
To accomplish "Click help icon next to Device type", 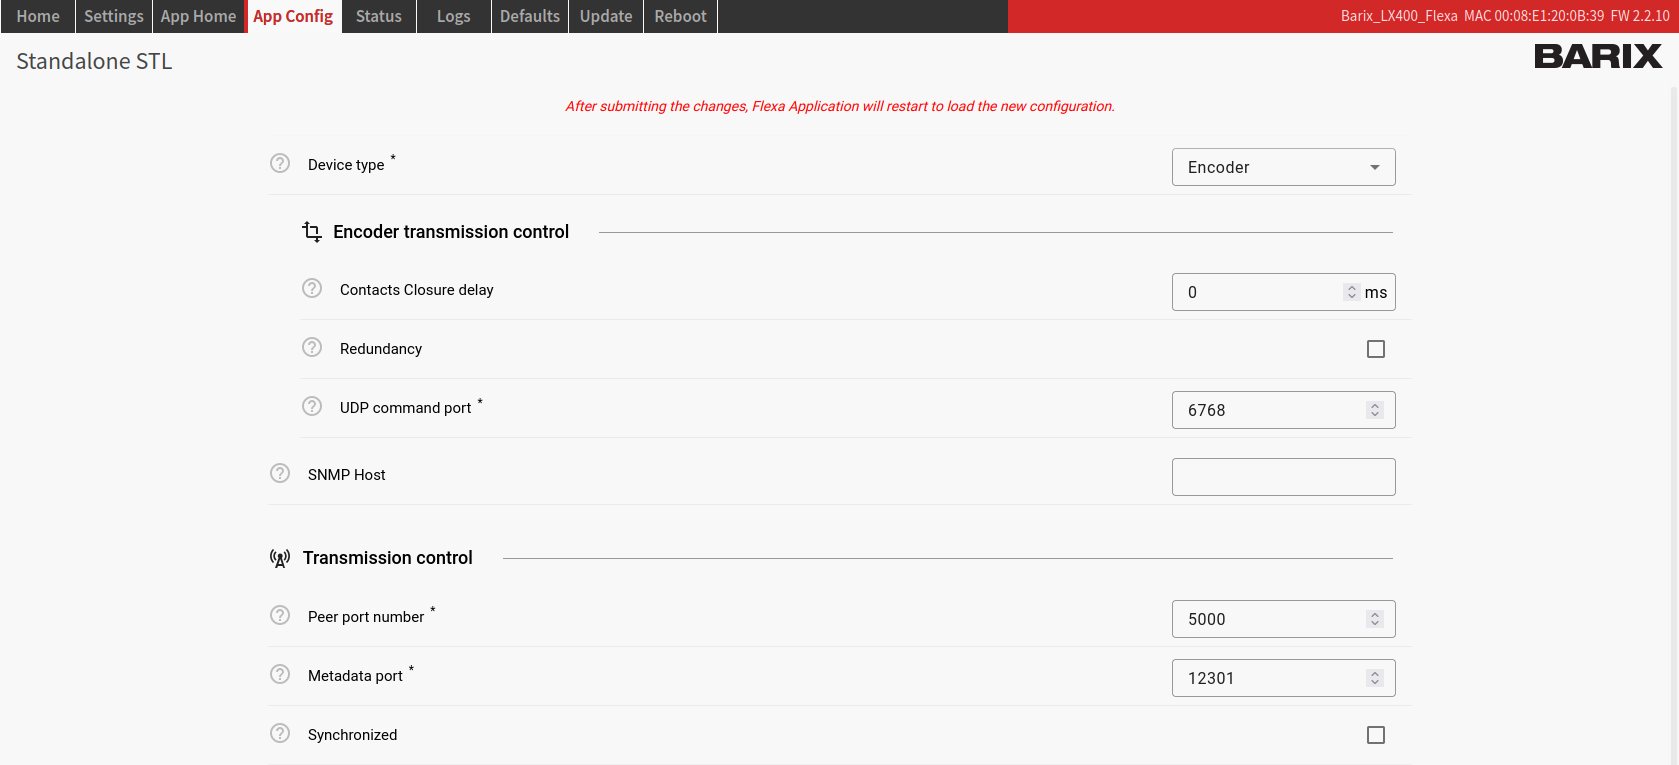I will 280,163.
